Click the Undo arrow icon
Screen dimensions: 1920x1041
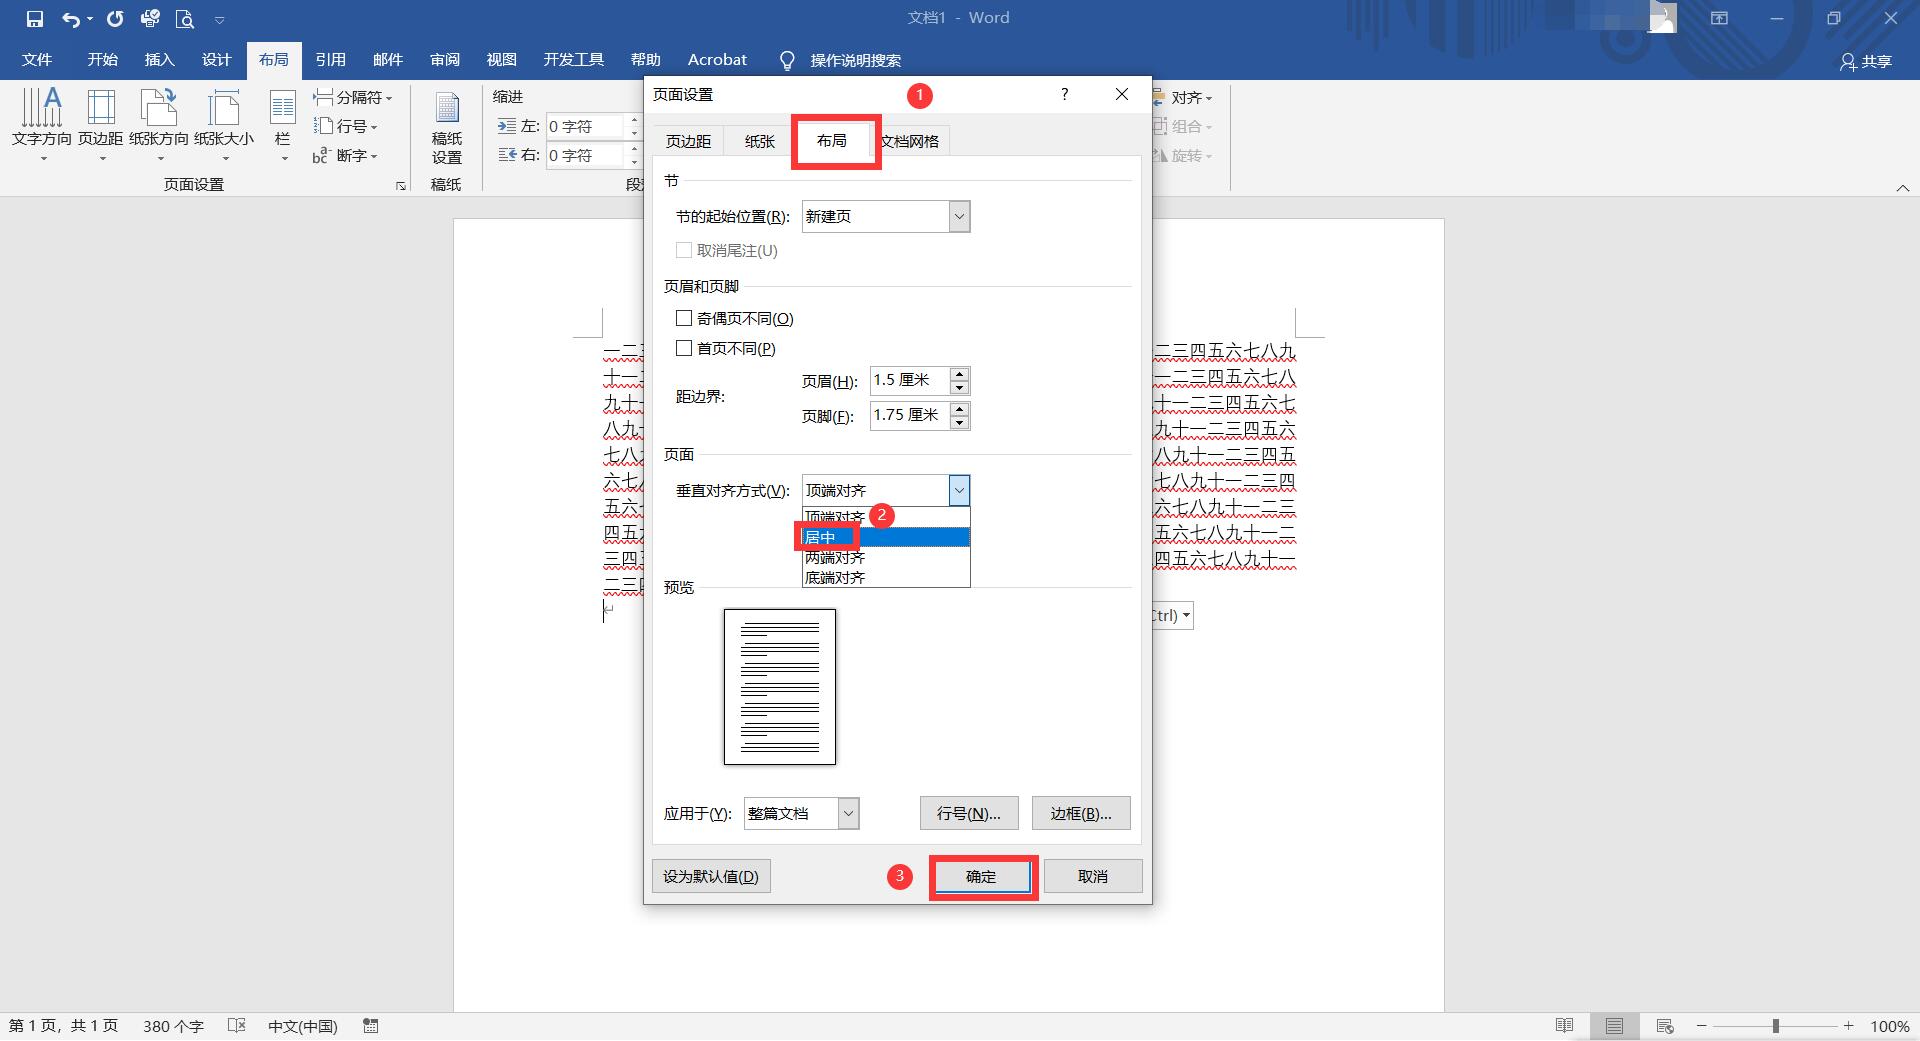70,19
